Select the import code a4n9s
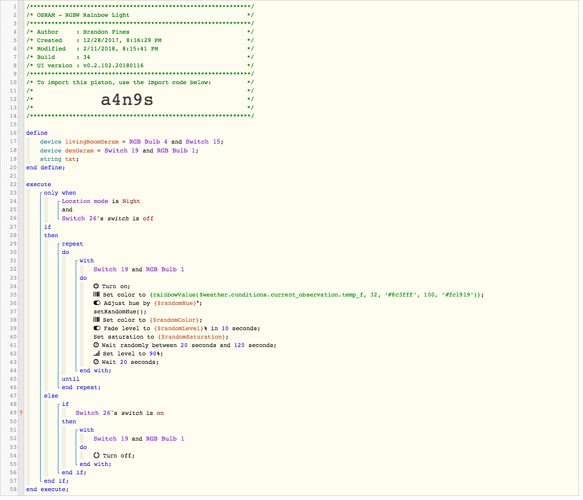 click(127, 100)
